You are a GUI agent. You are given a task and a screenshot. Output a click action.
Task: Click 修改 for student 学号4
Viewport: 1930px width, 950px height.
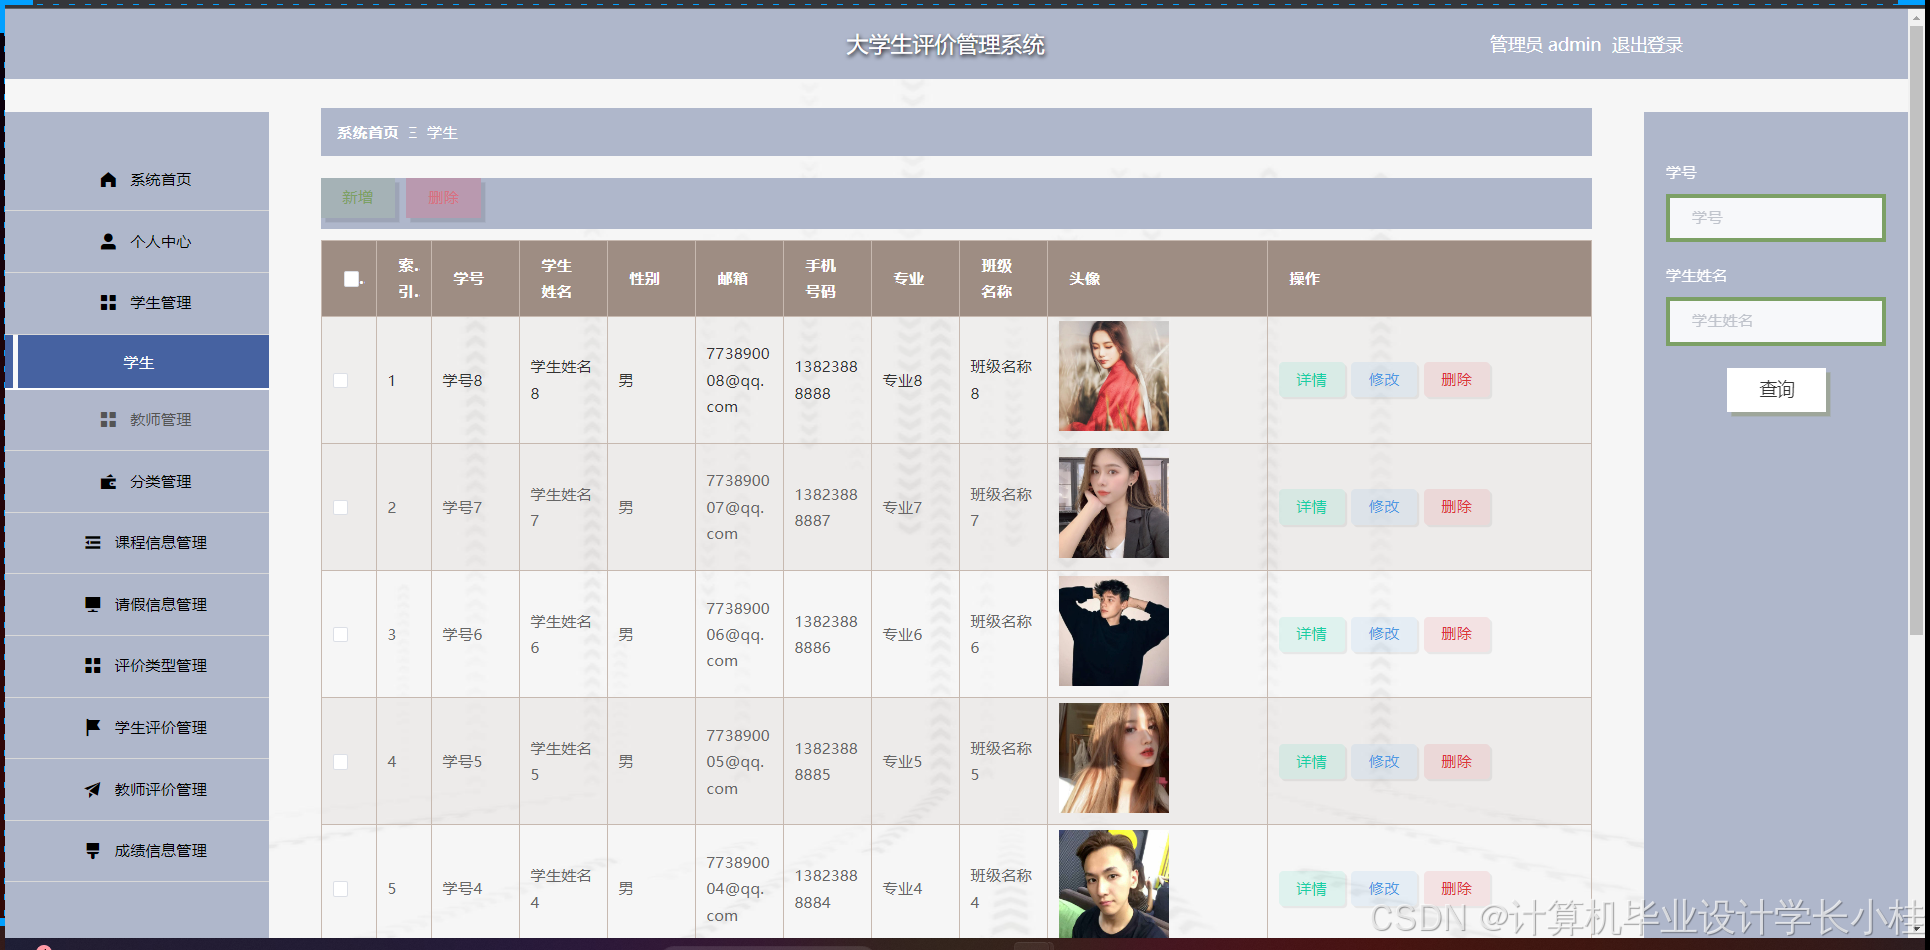coord(1384,889)
